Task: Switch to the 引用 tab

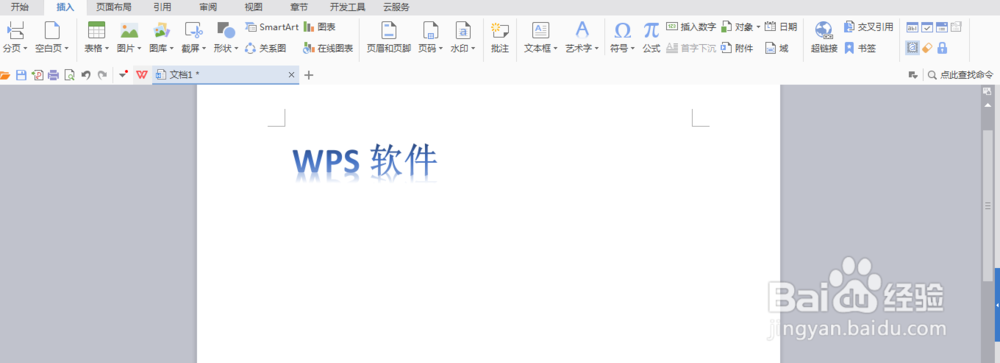Action: pyautogui.click(x=162, y=8)
